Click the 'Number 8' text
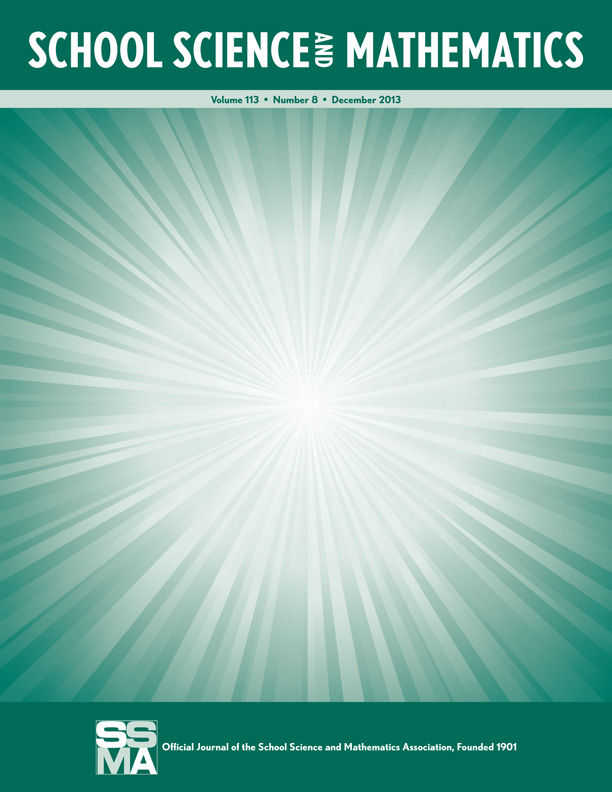The image size is (612, 792). point(295,100)
